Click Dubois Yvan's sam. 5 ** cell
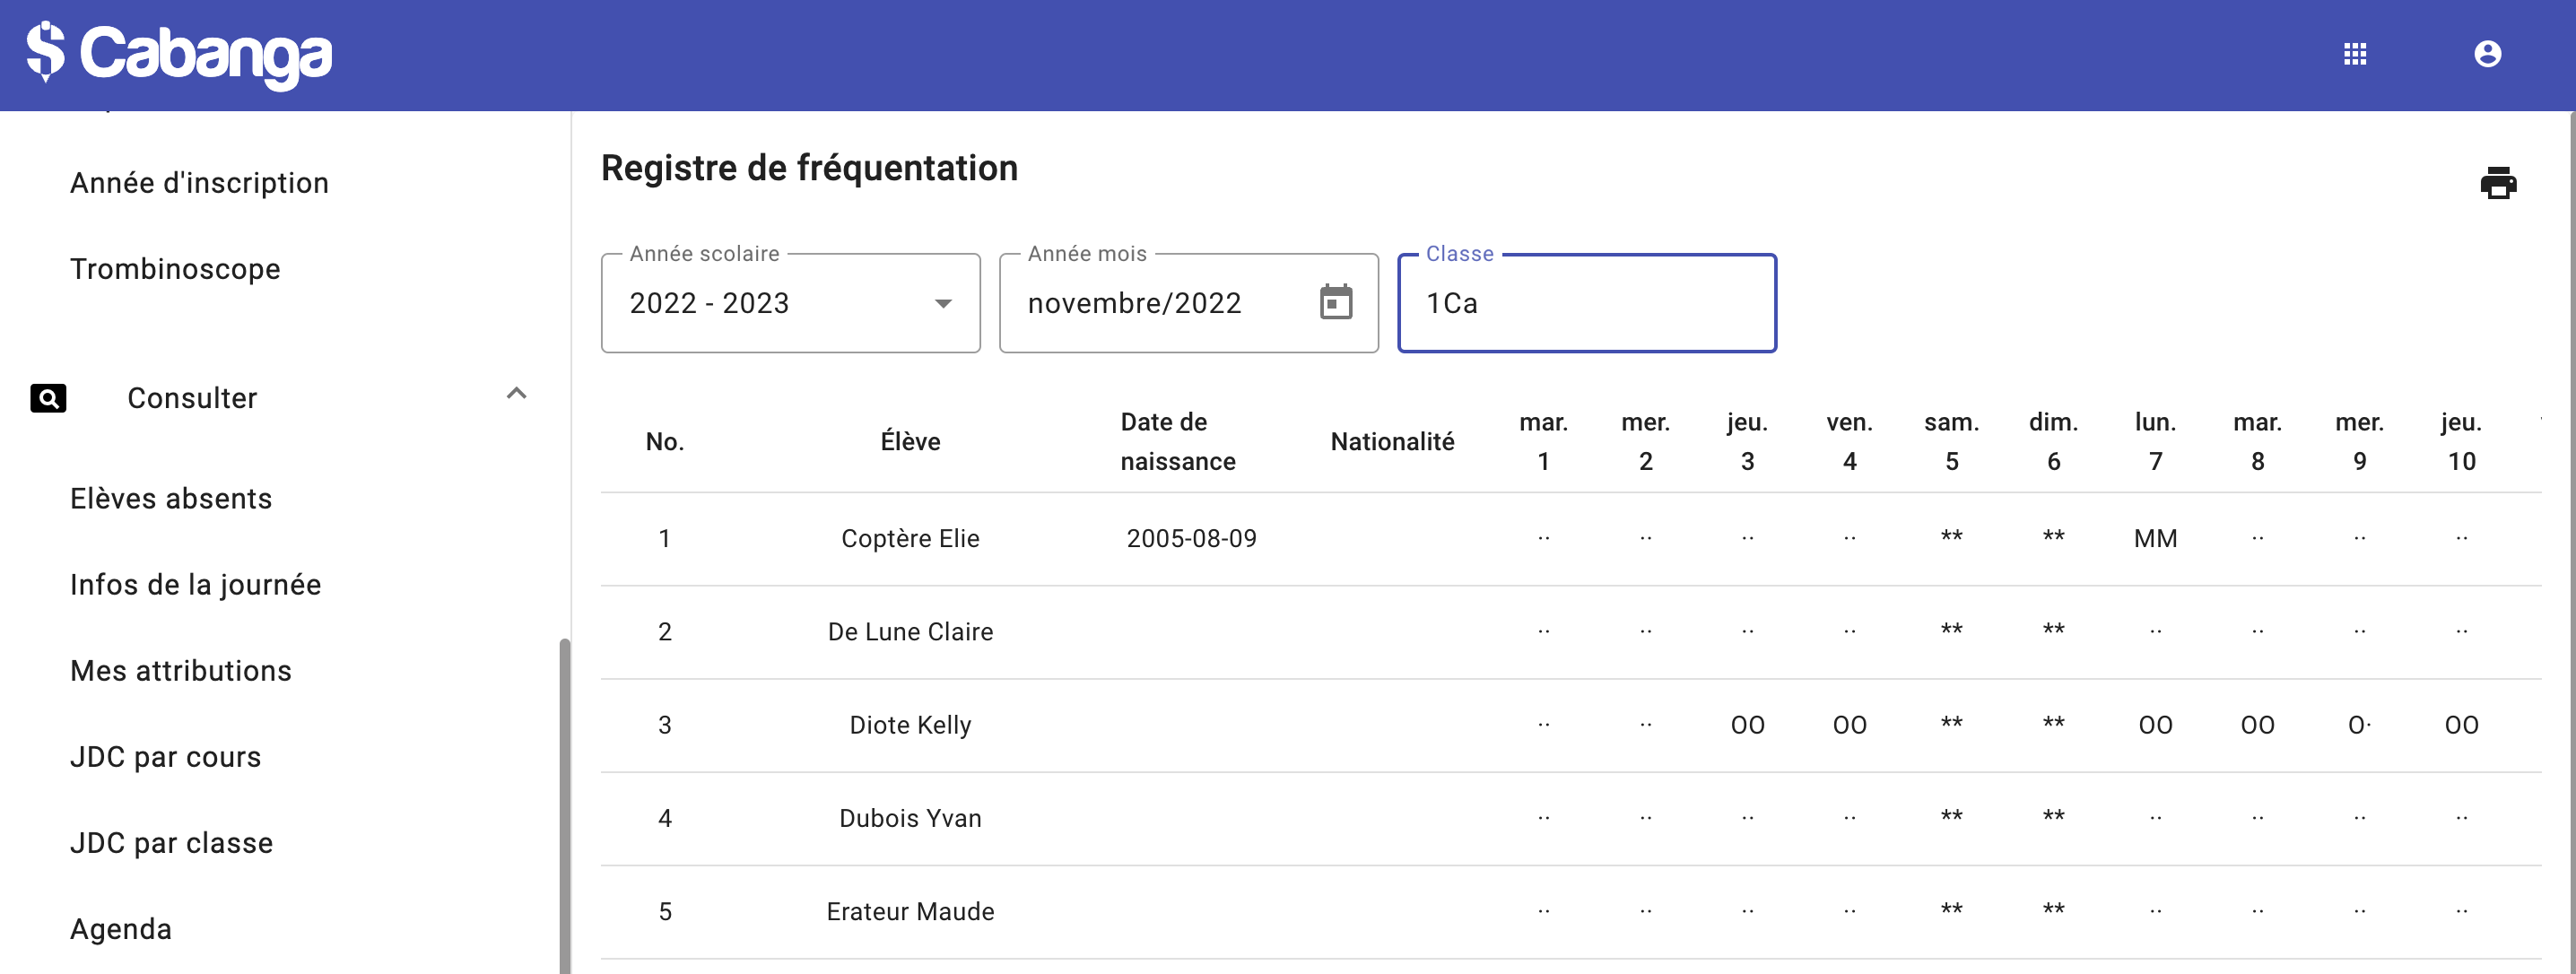 click(x=1951, y=816)
